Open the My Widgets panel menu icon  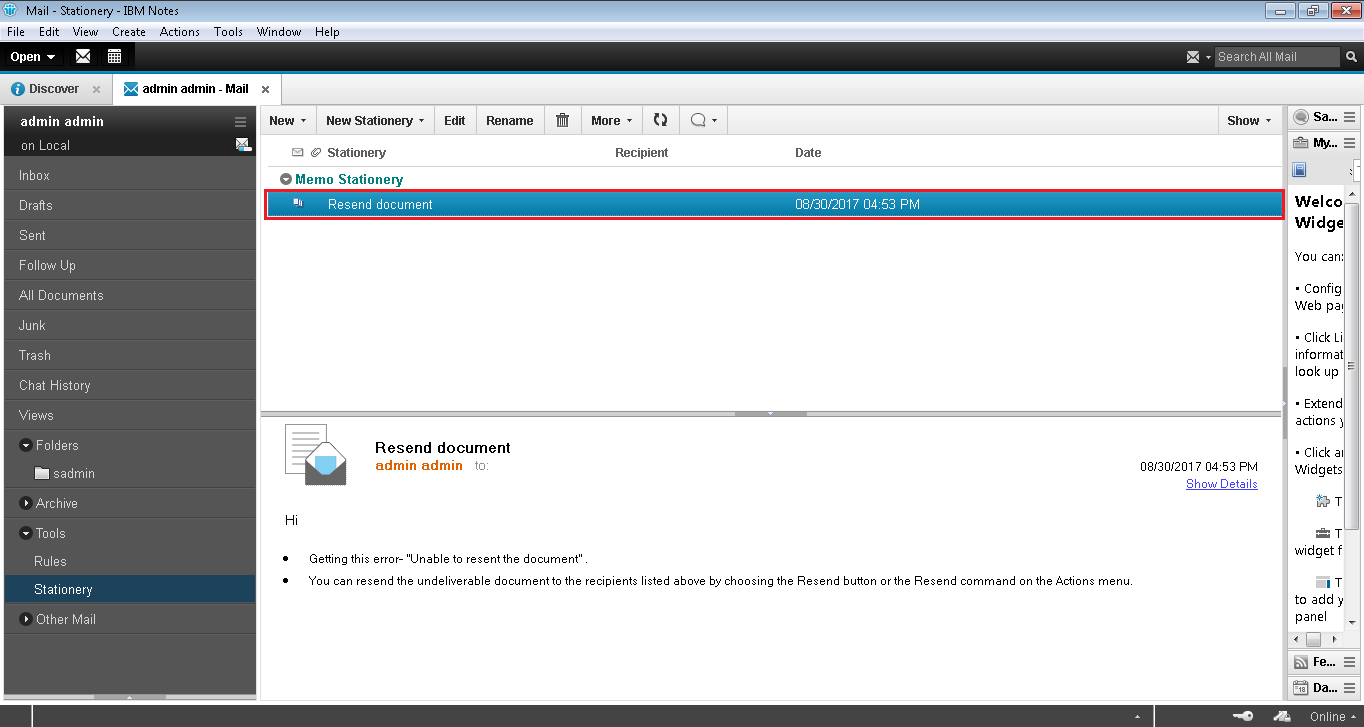tap(1350, 143)
